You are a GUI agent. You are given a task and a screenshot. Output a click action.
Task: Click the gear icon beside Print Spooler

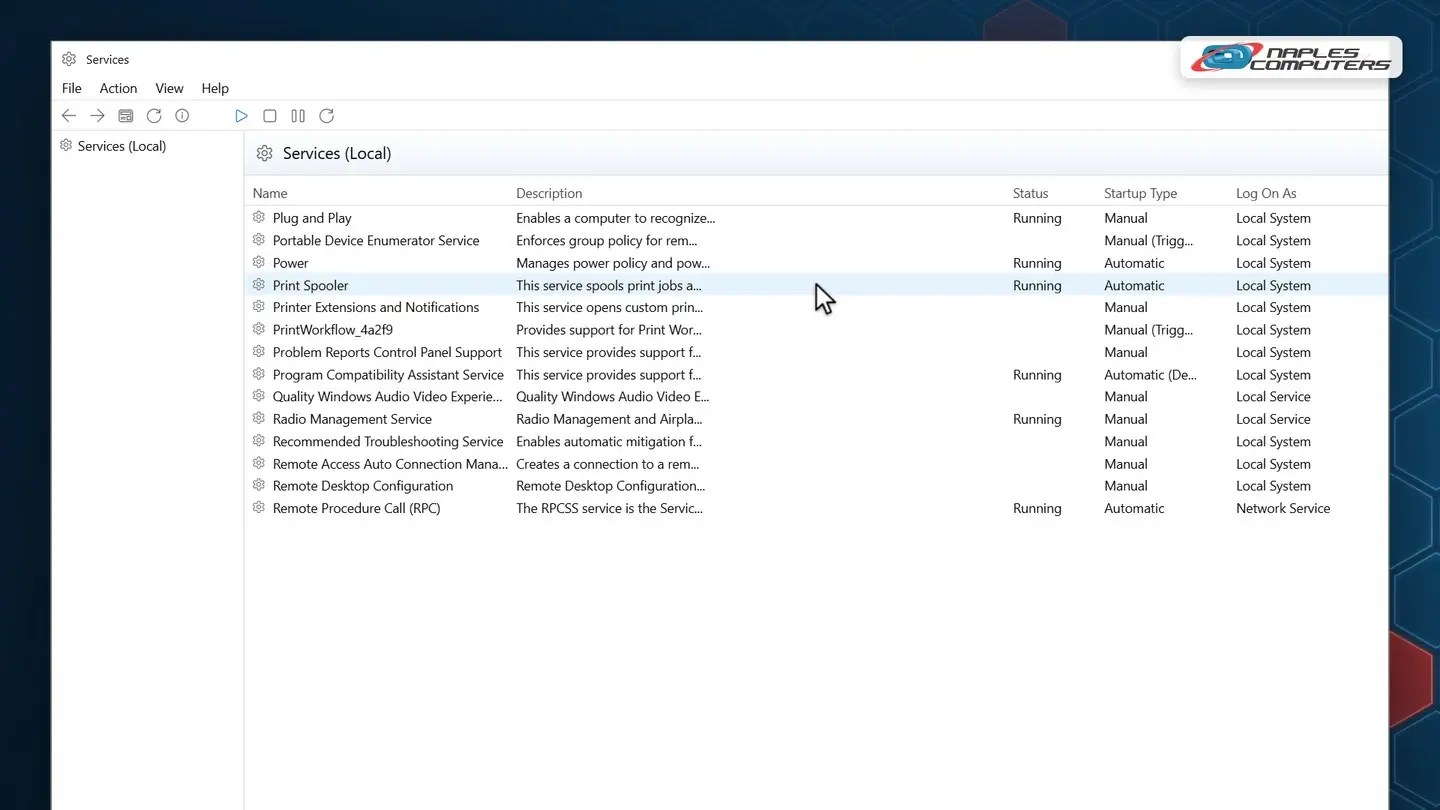click(259, 285)
